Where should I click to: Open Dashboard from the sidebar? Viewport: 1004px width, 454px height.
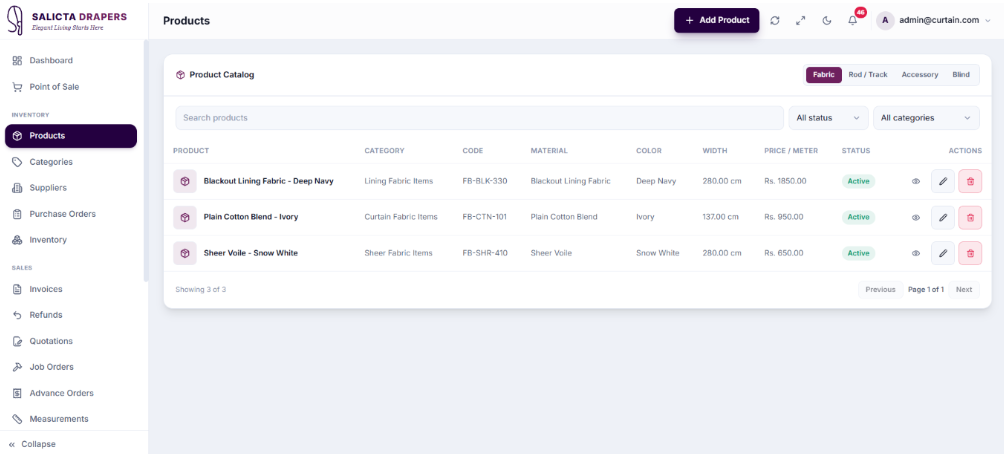[x=71, y=60]
